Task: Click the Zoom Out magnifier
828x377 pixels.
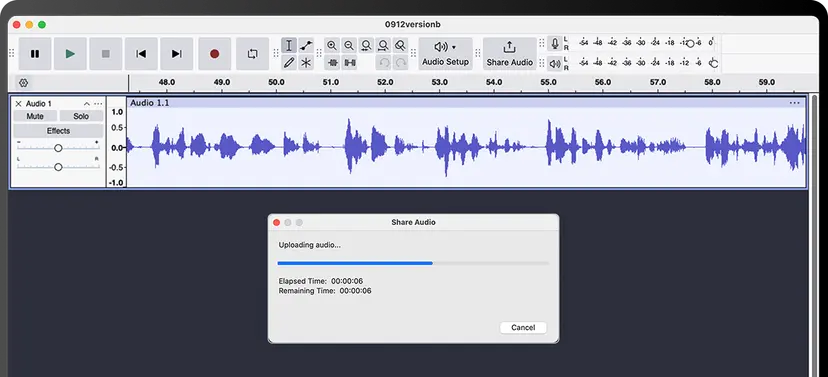Action: (349, 45)
